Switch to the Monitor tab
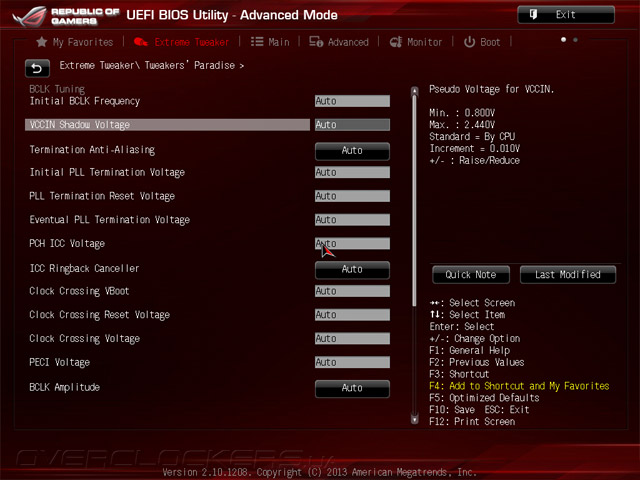640x480 pixels. pos(416,42)
